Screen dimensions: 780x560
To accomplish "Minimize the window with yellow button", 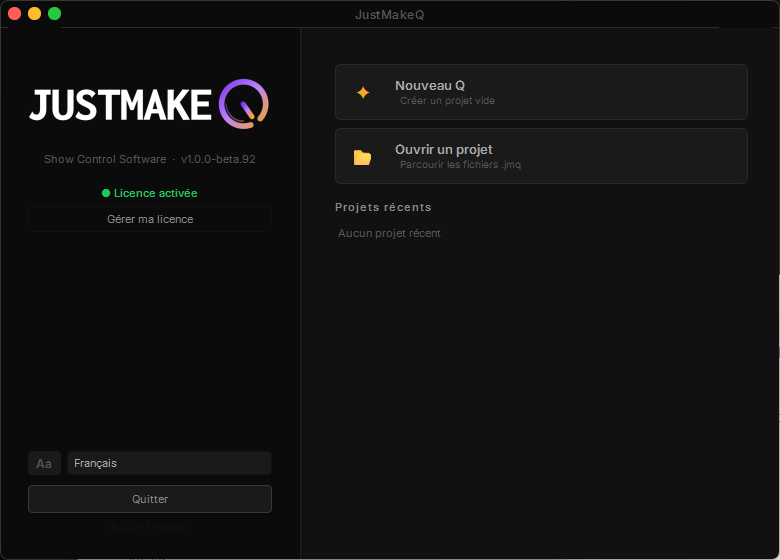I will 34,14.
